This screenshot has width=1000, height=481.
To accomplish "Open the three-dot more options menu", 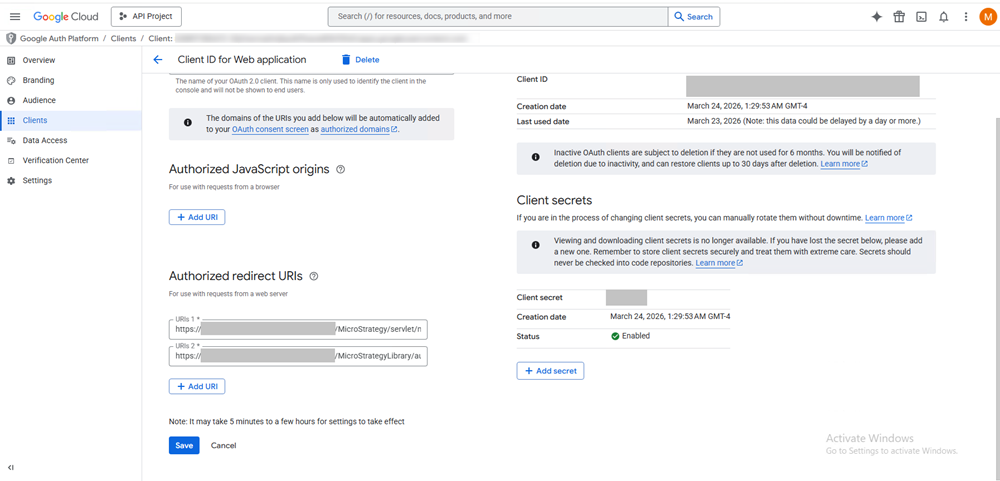I will point(965,17).
